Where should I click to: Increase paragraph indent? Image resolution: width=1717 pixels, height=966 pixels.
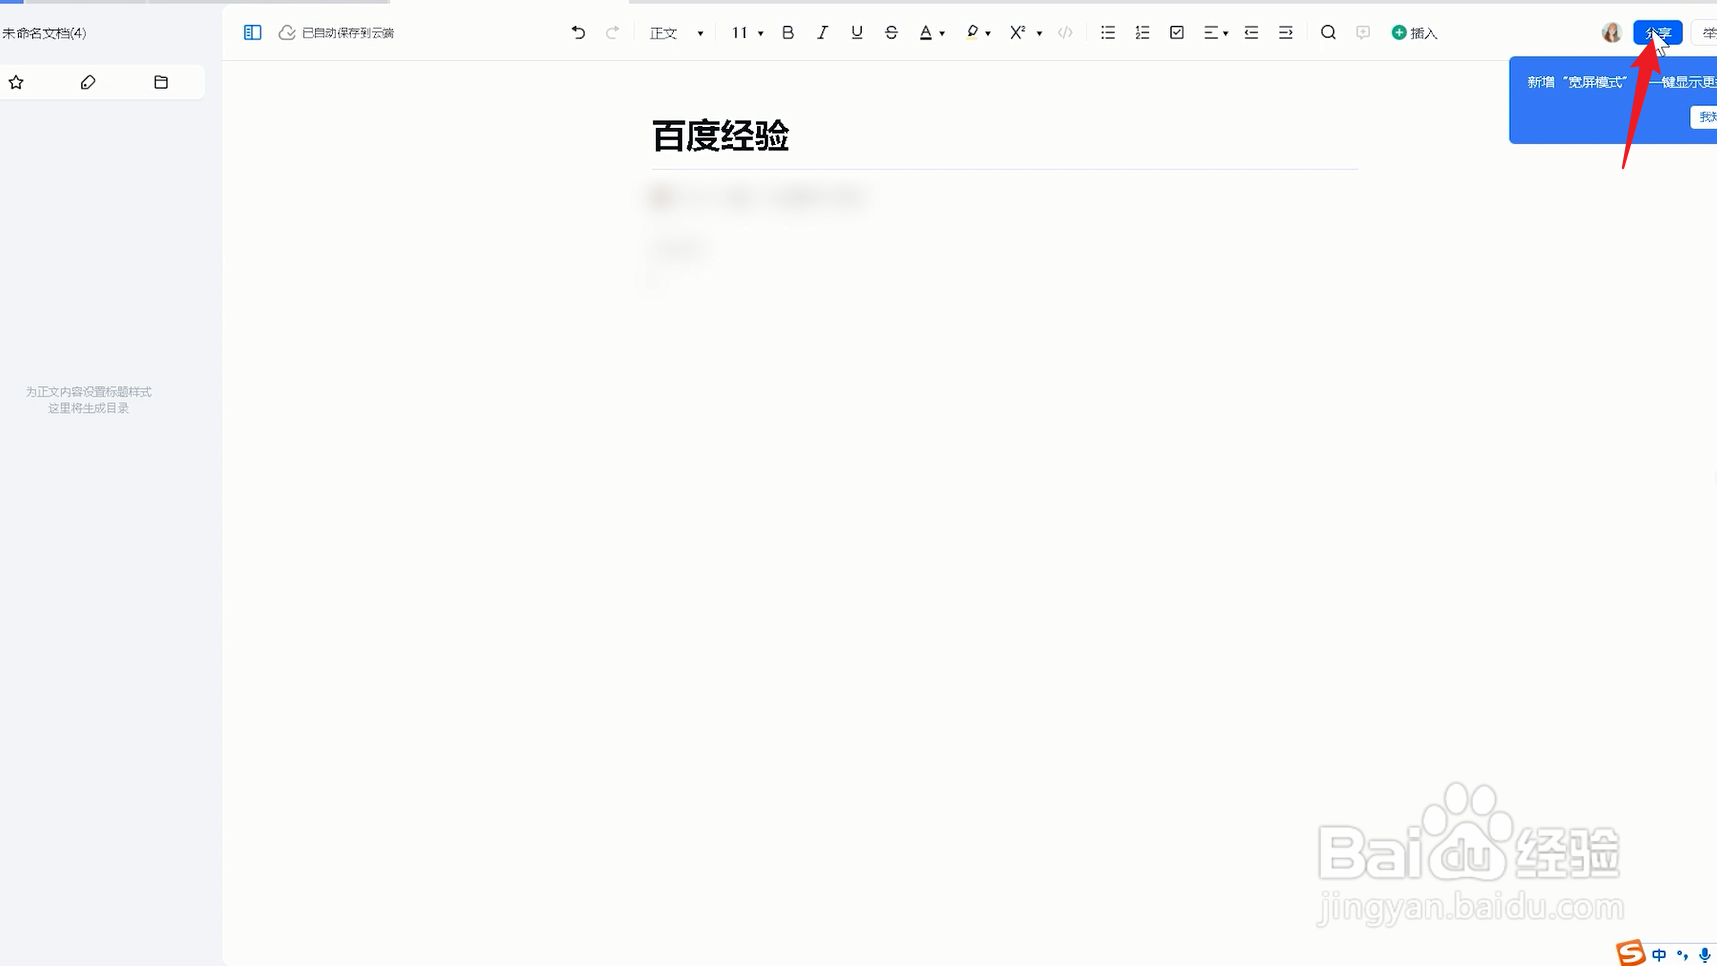(x=1286, y=33)
